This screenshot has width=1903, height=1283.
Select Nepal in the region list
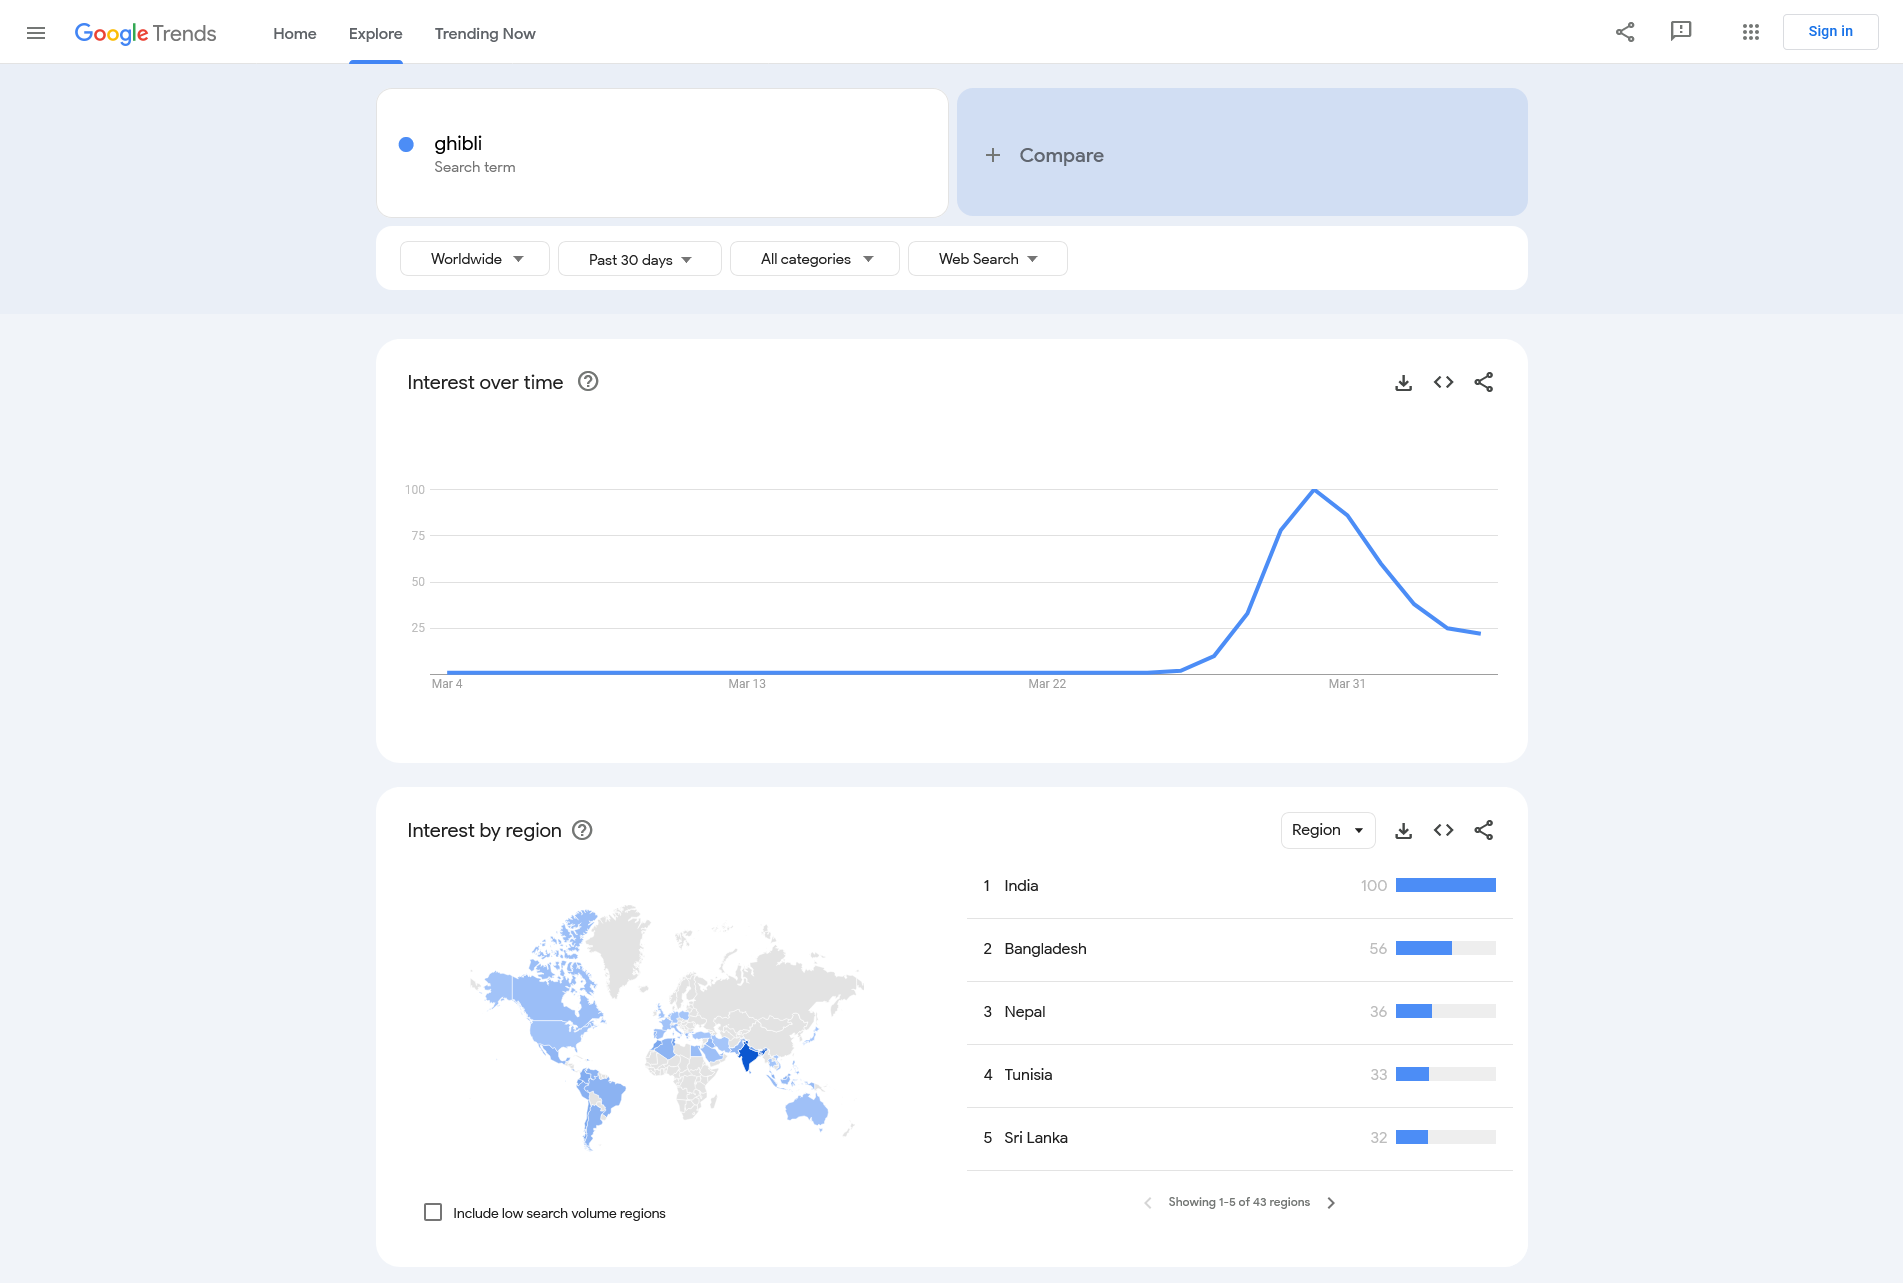[x=1240, y=1012]
